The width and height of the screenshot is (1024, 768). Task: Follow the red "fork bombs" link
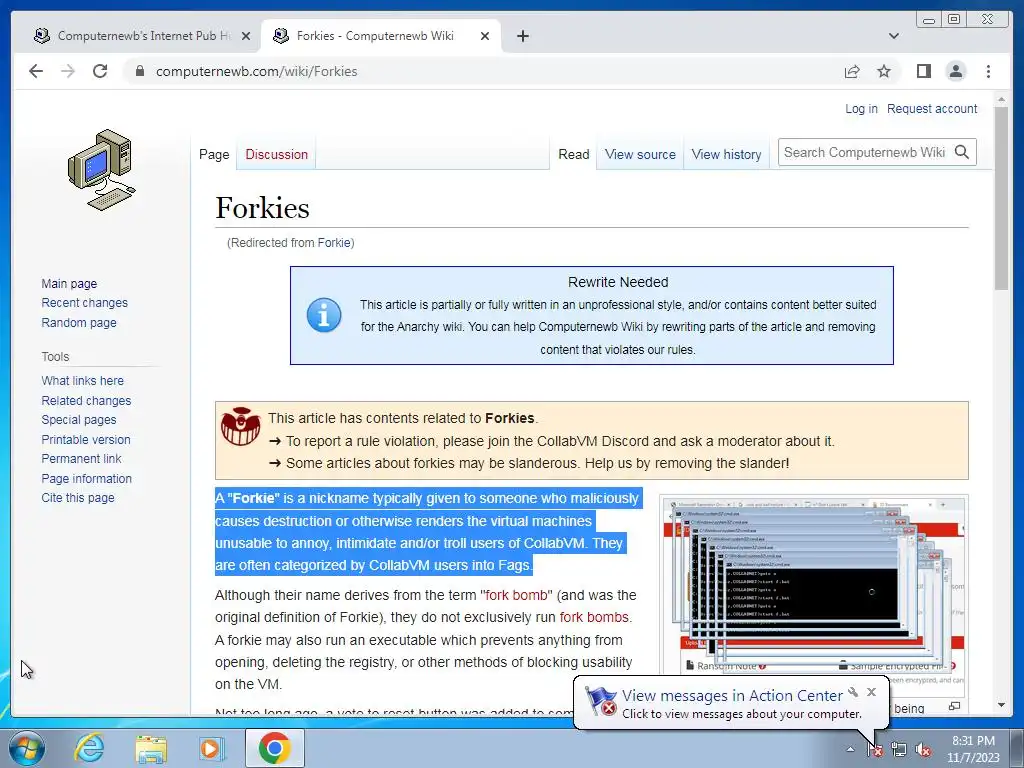[x=594, y=617]
